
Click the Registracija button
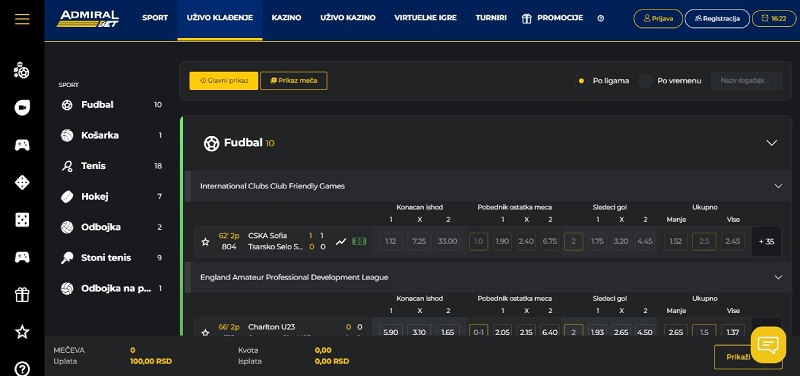[717, 18]
